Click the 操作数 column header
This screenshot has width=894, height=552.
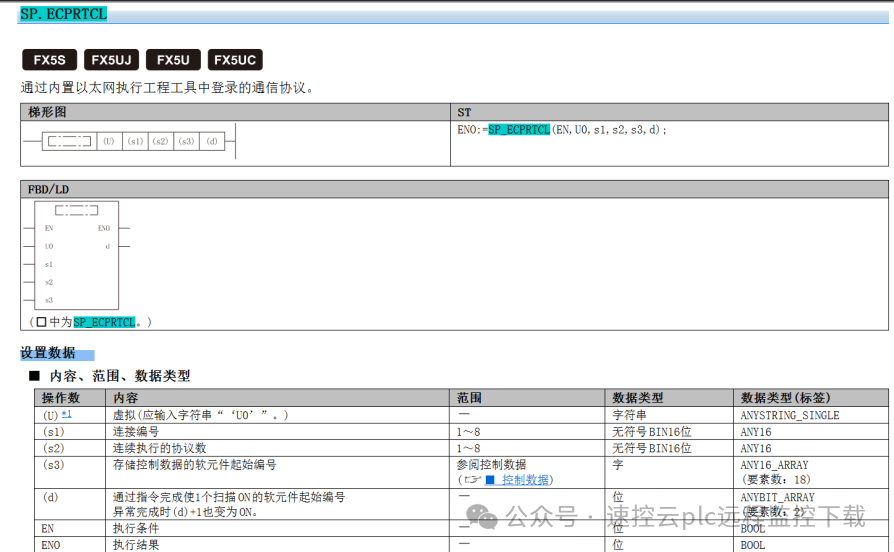point(70,397)
